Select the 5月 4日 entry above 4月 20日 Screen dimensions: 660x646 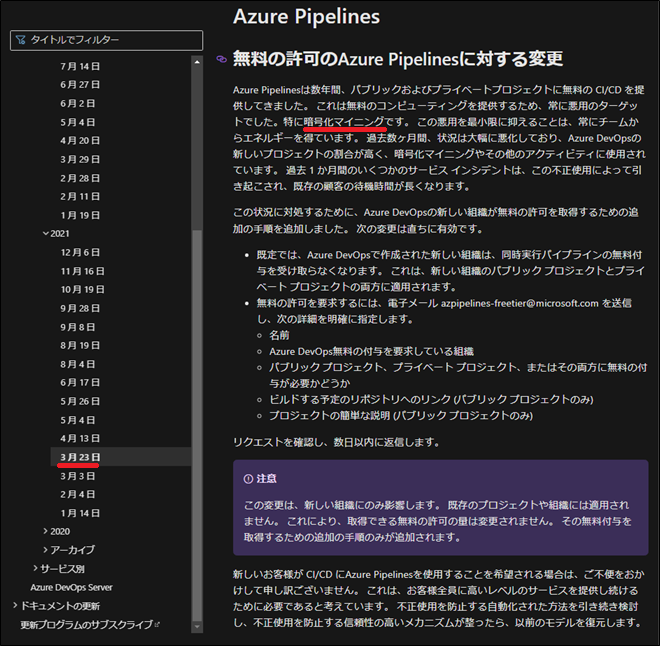77,122
